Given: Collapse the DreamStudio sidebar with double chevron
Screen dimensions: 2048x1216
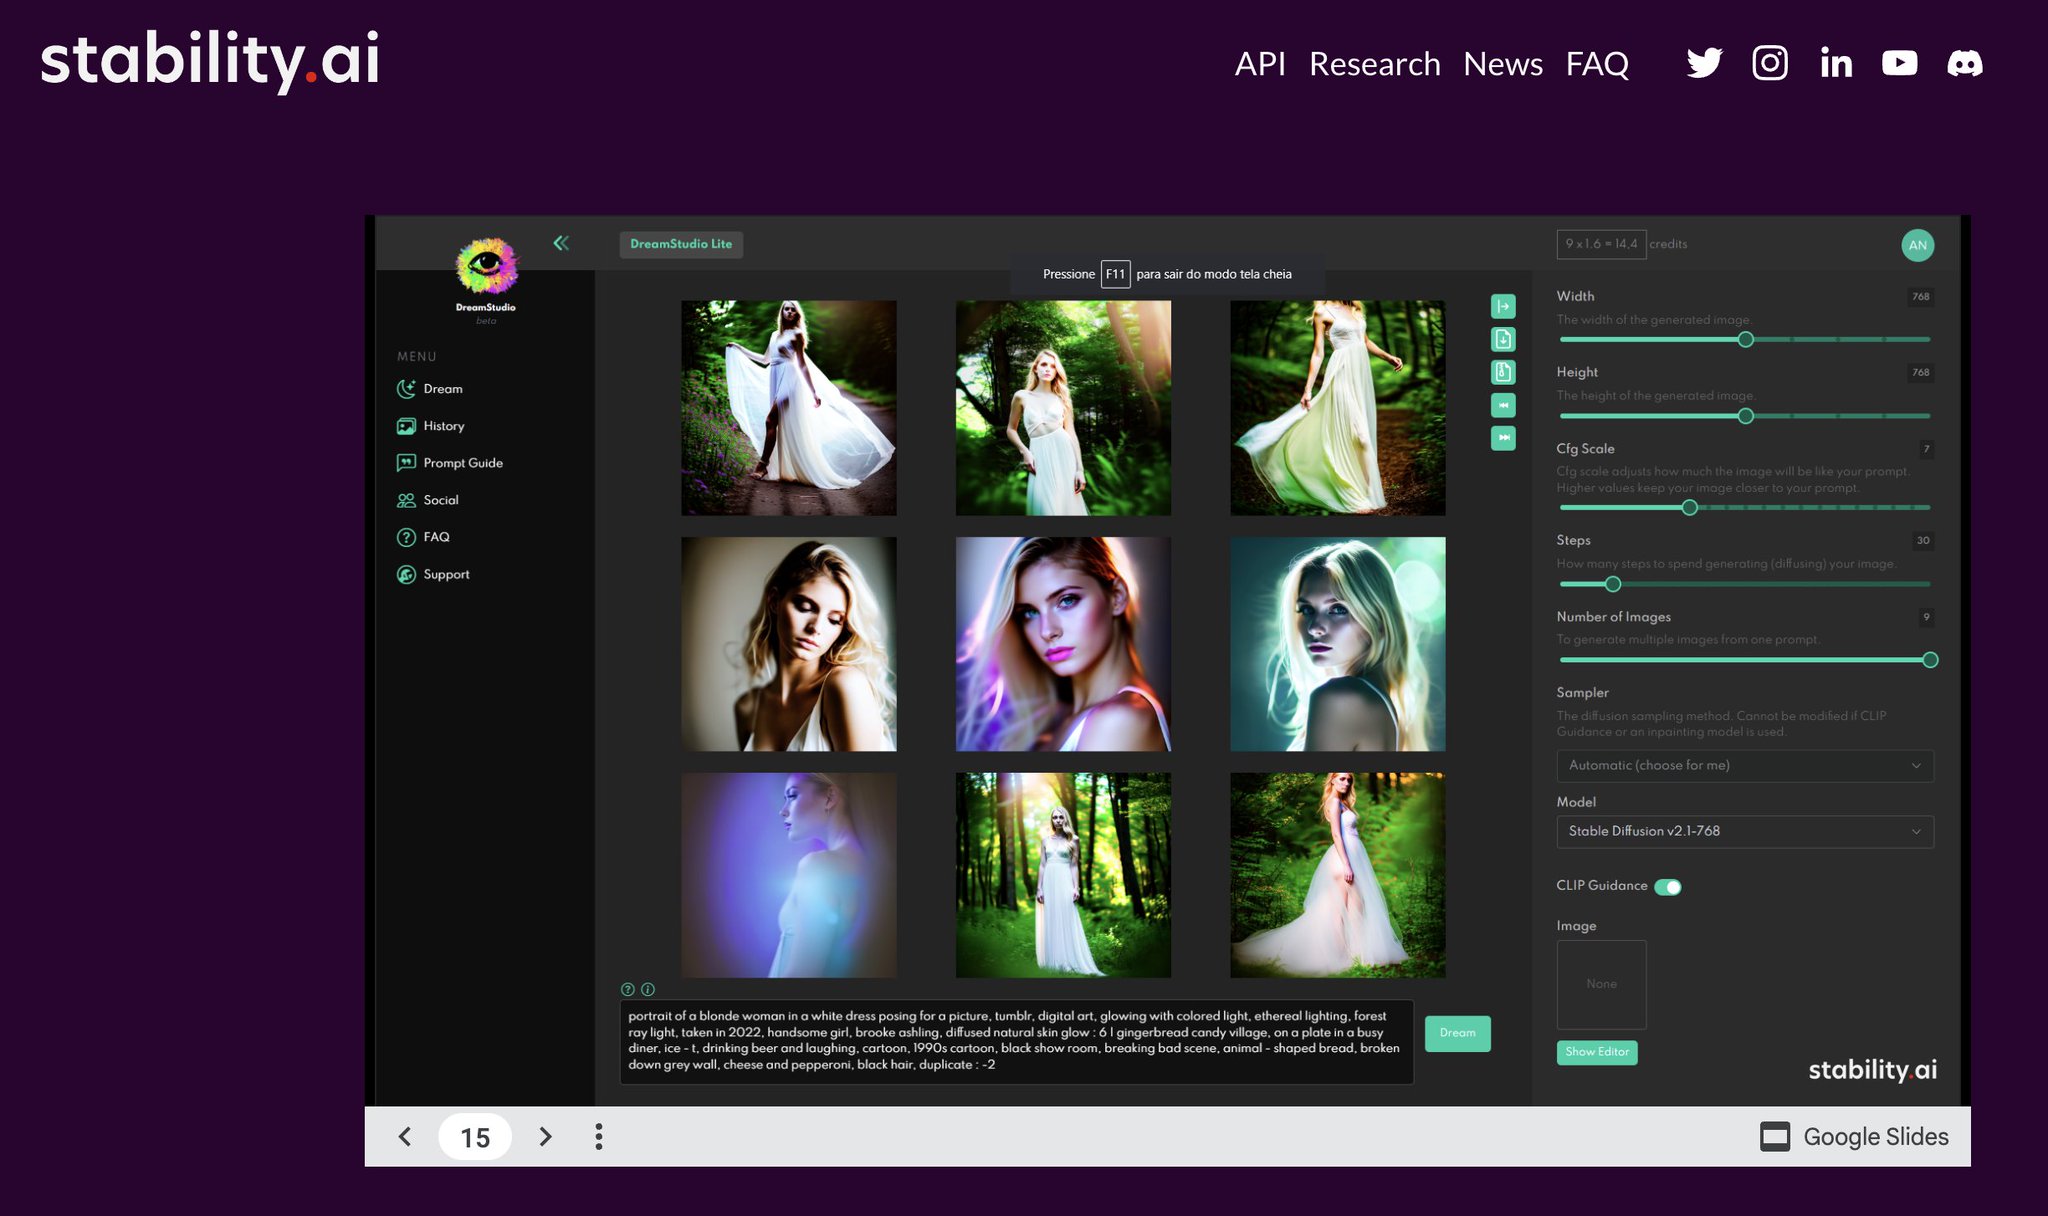Looking at the screenshot, I should pos(561,243).
